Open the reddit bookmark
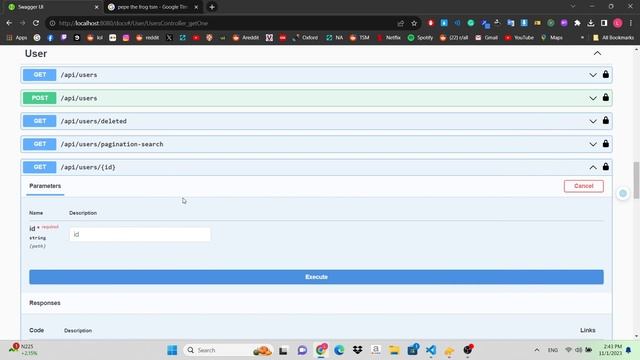The height and width of the screenshot is (360, 640). point(148,38)
